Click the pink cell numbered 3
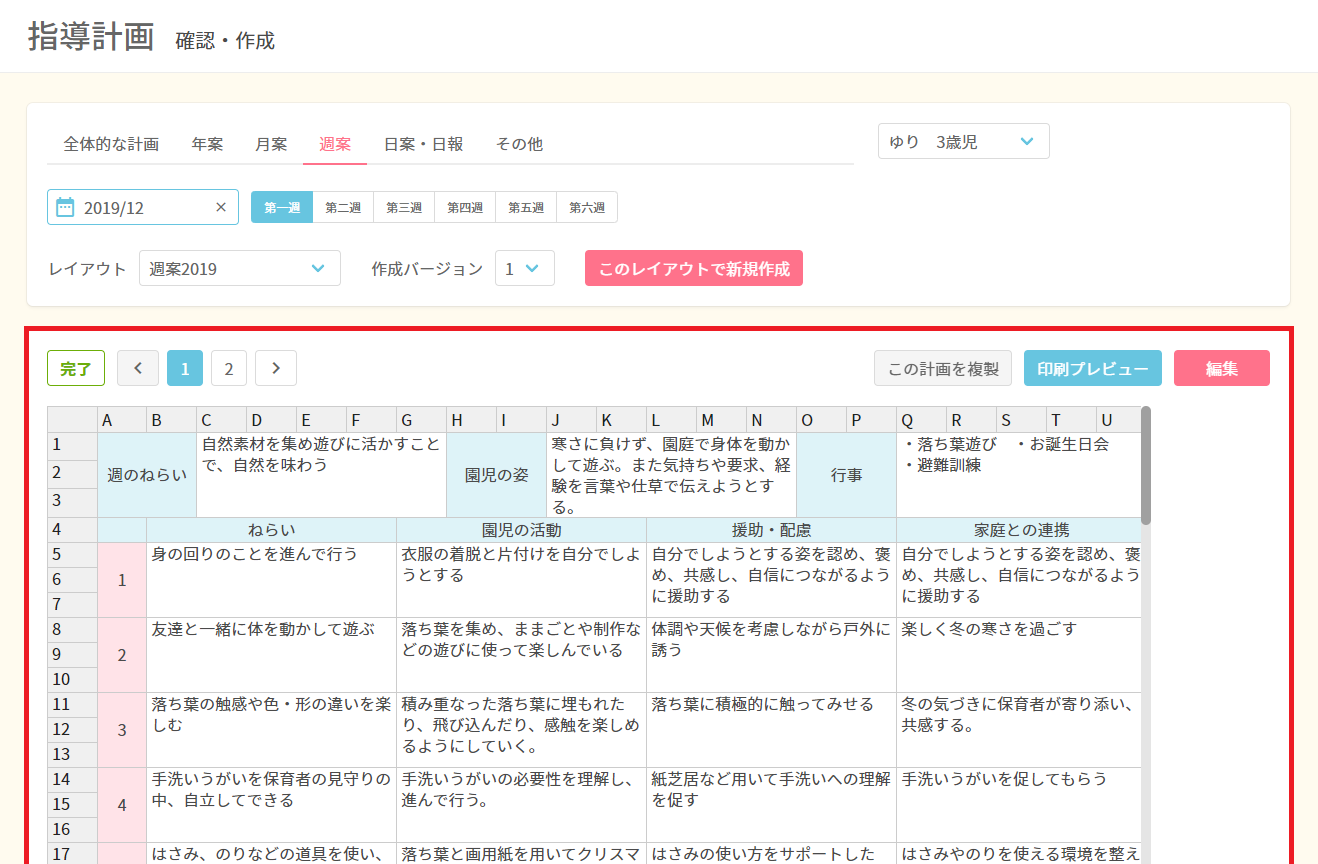1318x864 pixels. pos(122,730)
